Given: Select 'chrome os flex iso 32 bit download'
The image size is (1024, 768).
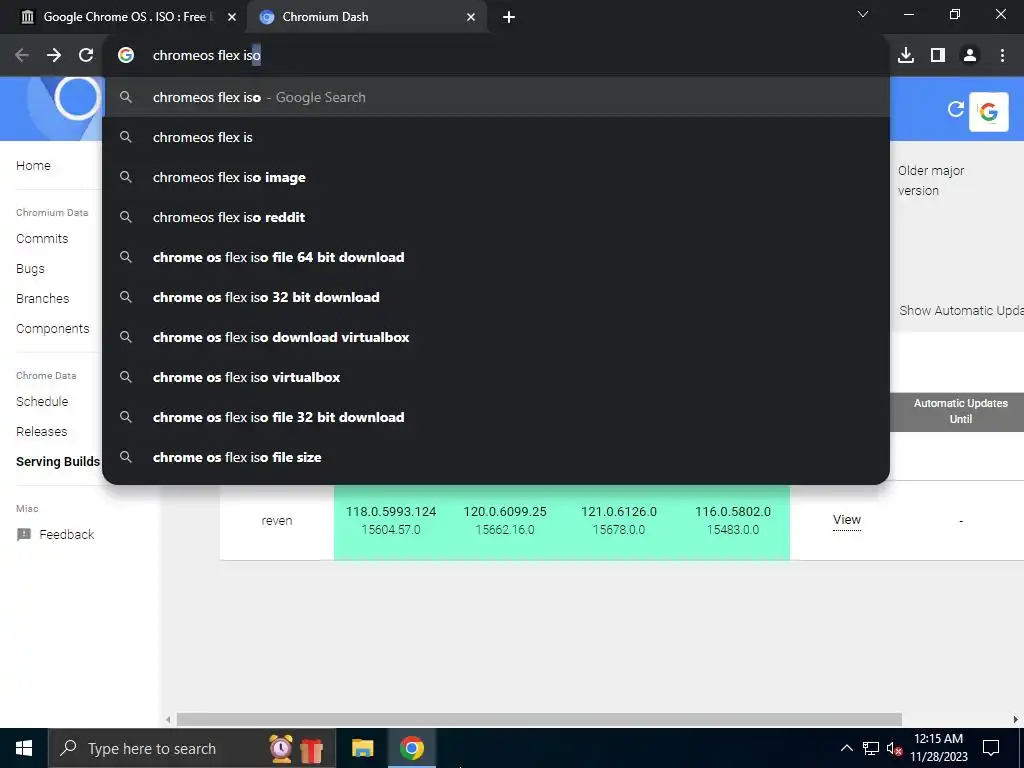Looking at the screenshot, I should [496, 297].
